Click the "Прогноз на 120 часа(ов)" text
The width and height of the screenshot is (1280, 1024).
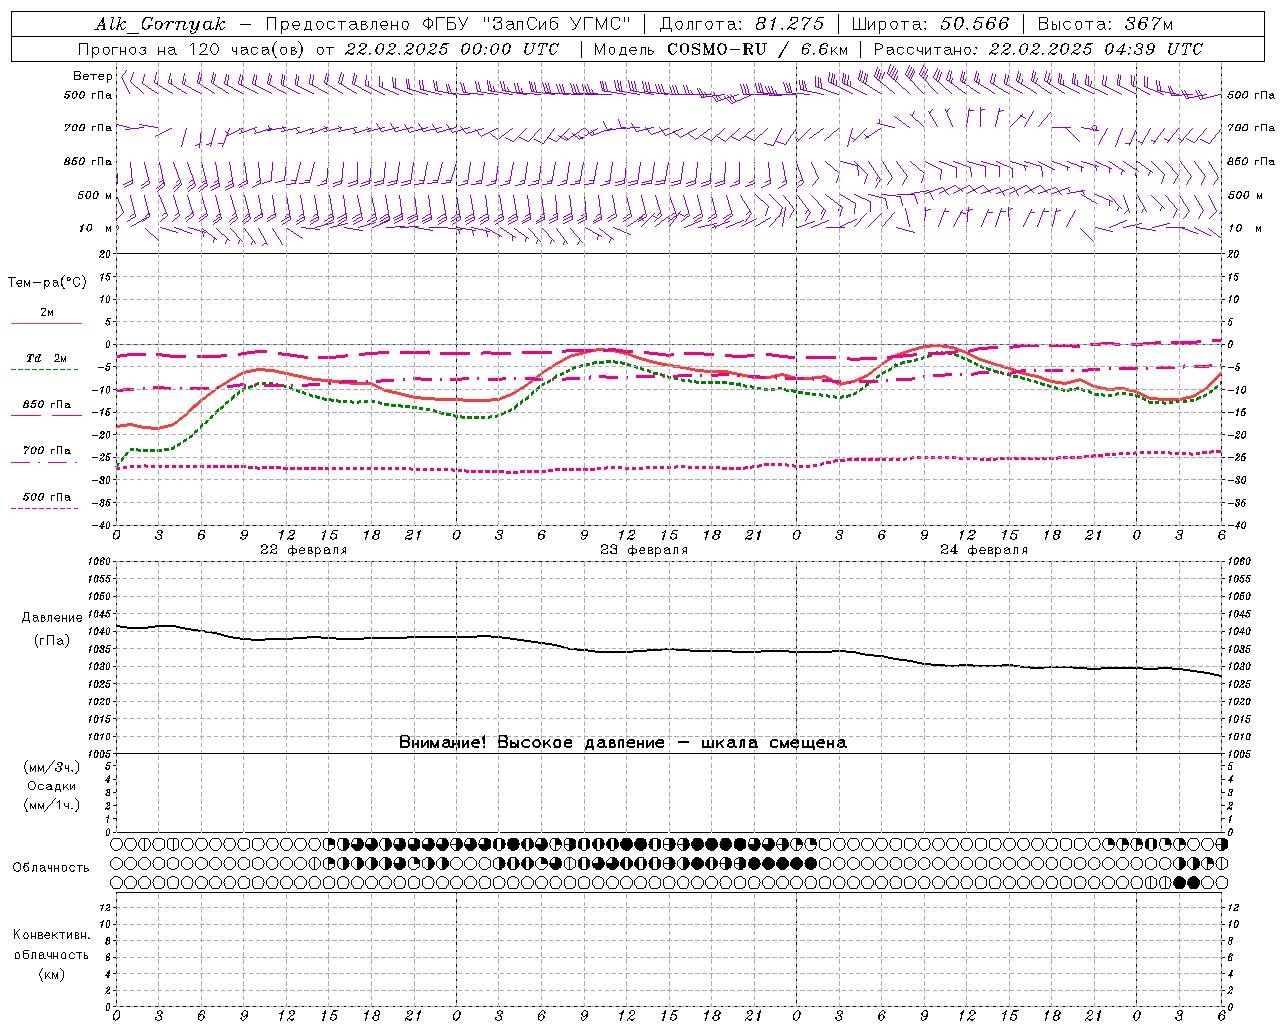tap(193, 49)
